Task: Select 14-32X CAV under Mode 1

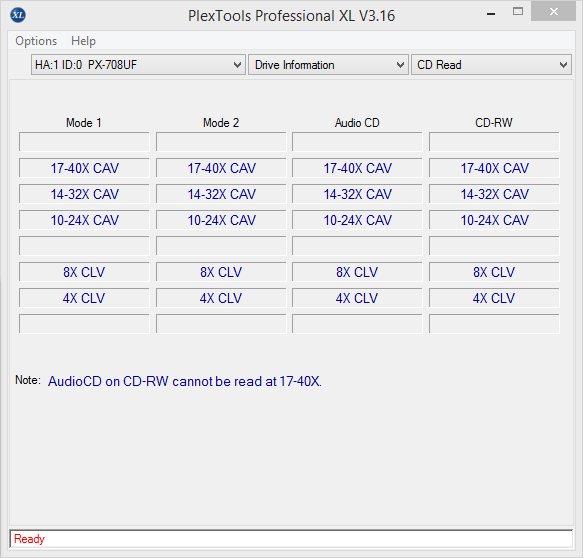Action: (84, 194)
